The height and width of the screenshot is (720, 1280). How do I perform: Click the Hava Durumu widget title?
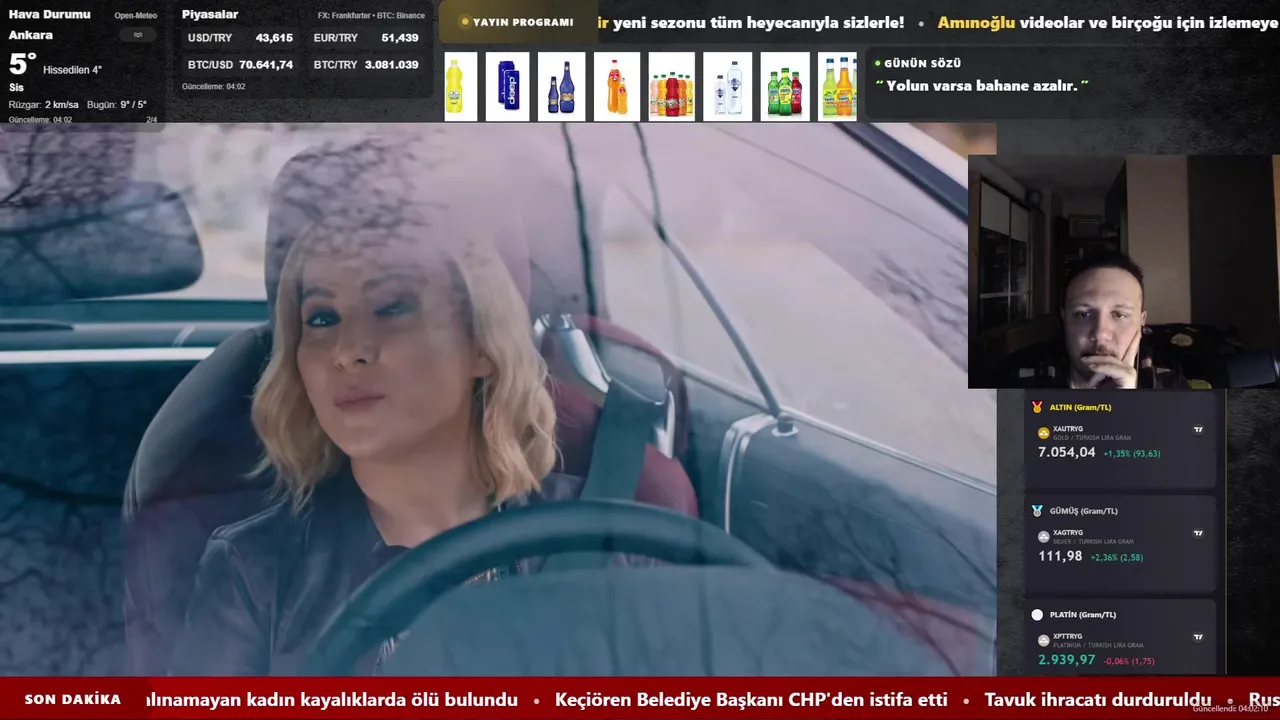(50, 14)
